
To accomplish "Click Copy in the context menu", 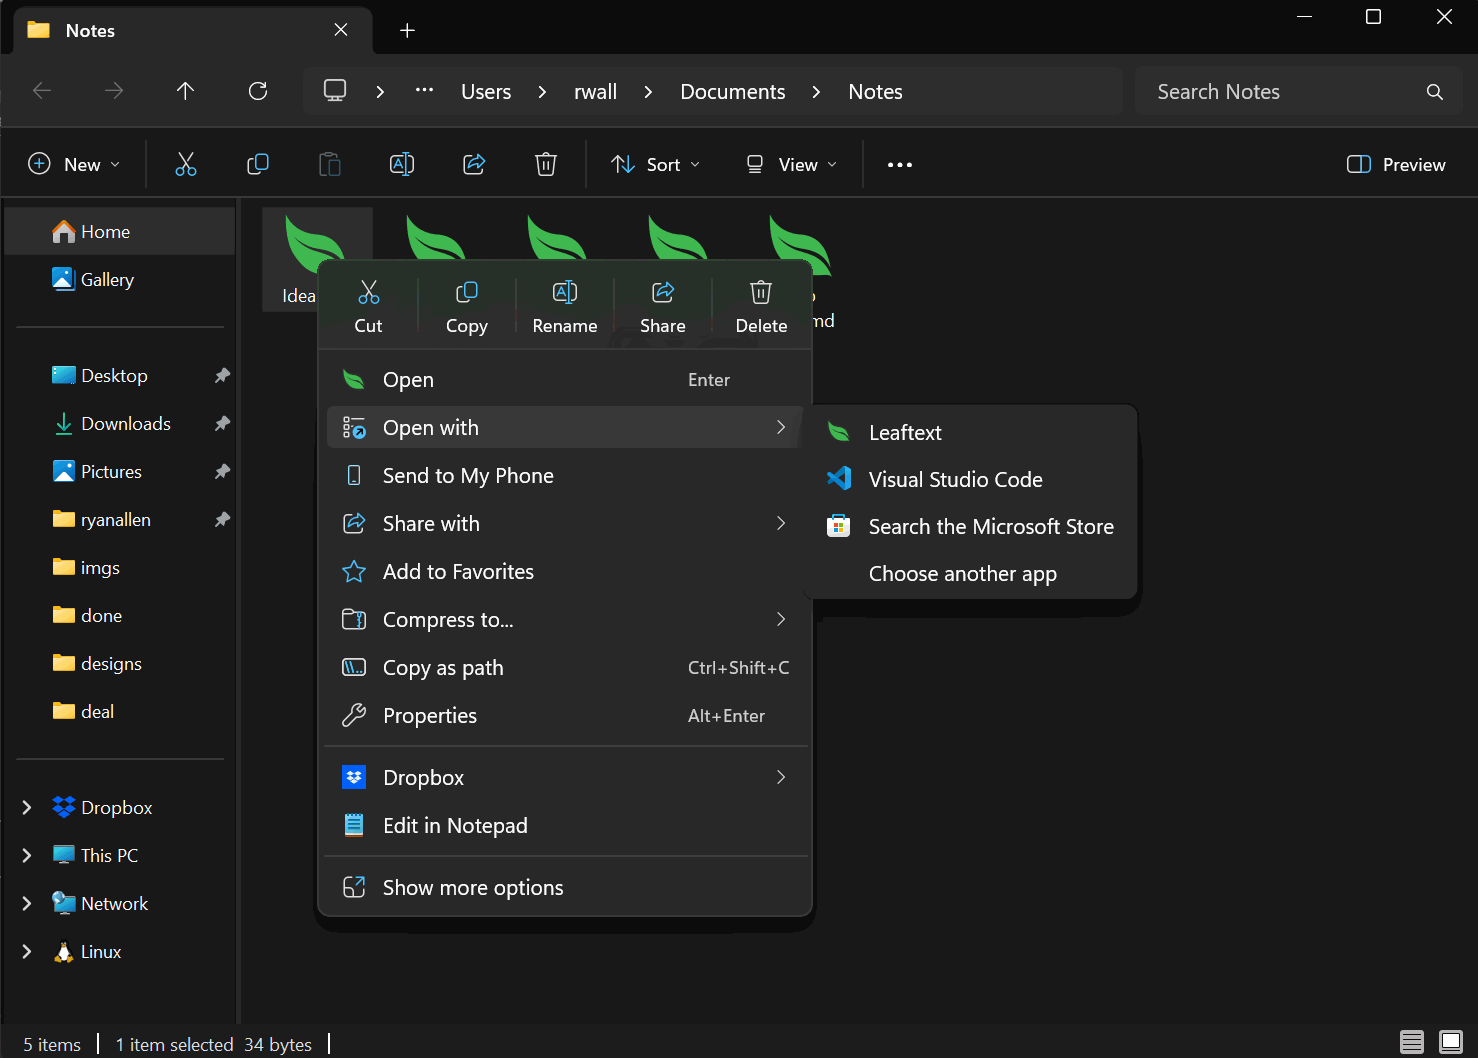I will [466, 306].
